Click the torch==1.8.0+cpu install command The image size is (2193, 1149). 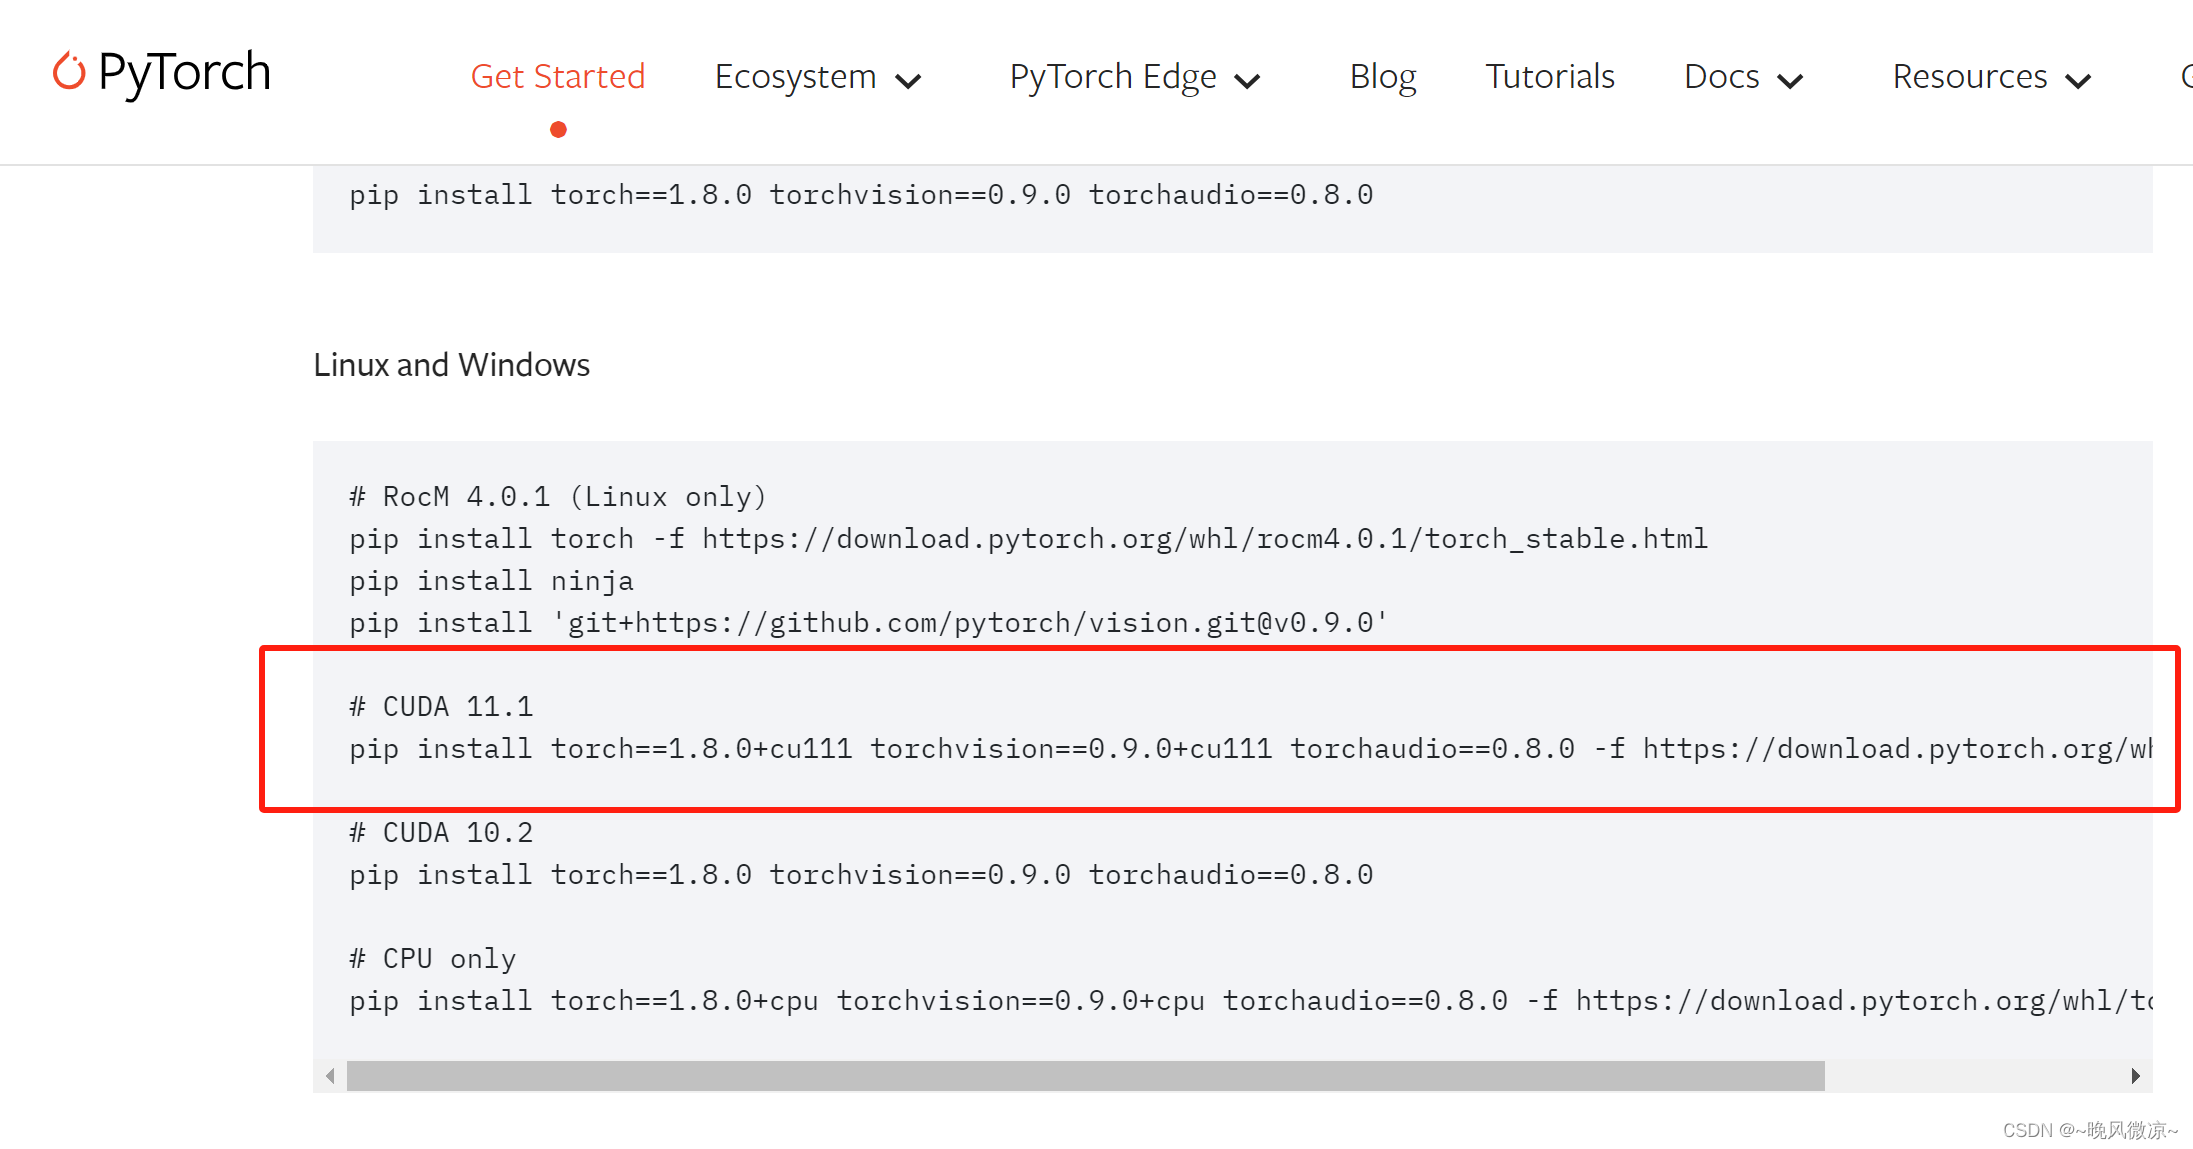coord(1250,1001)
